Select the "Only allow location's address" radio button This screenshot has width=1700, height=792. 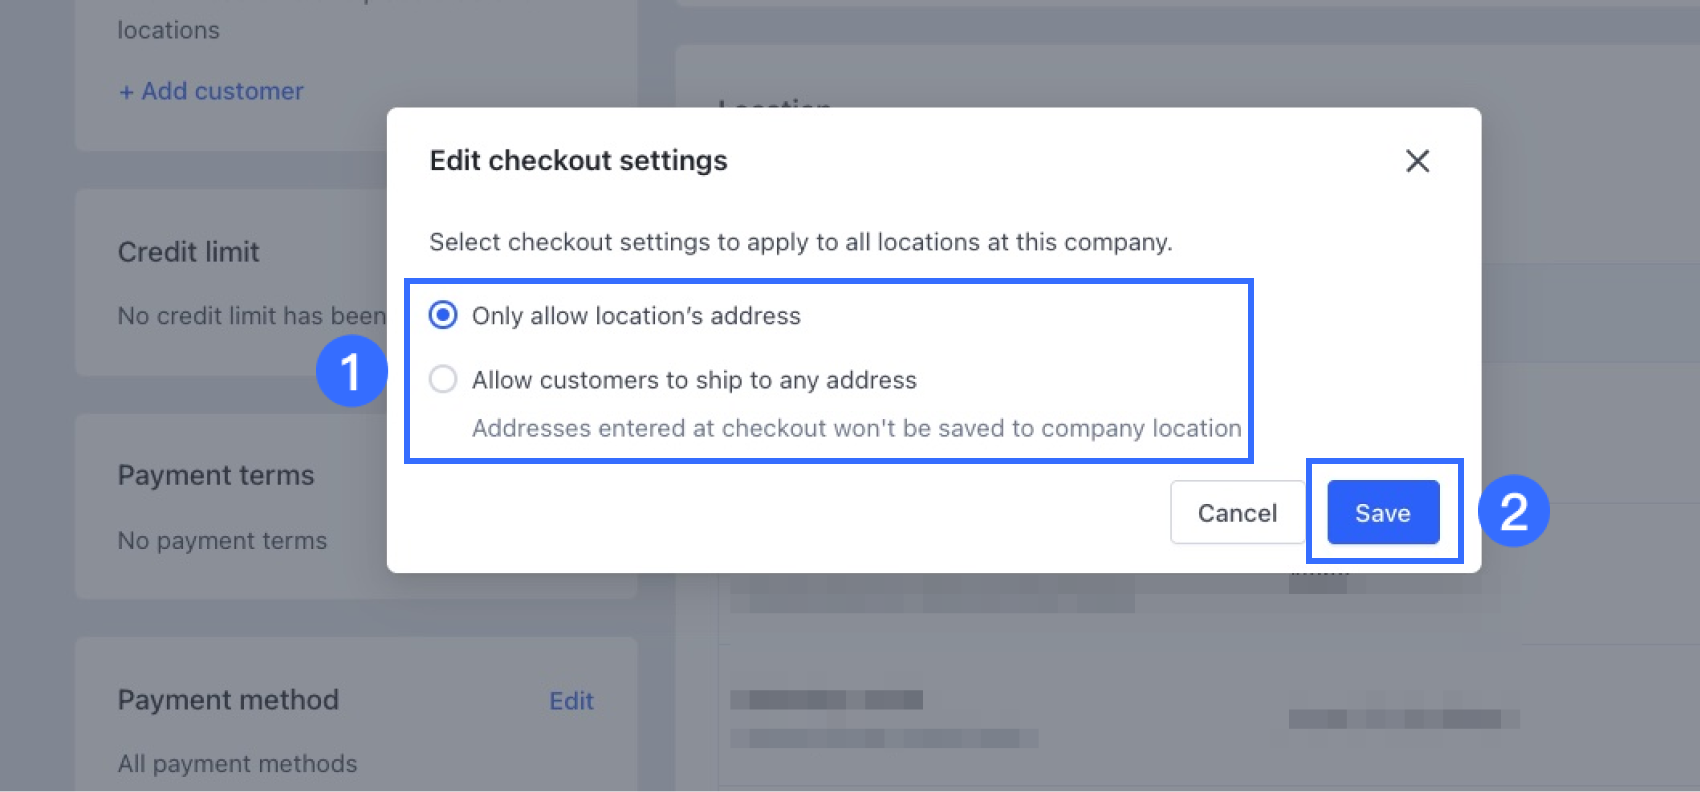pos(443,316)
